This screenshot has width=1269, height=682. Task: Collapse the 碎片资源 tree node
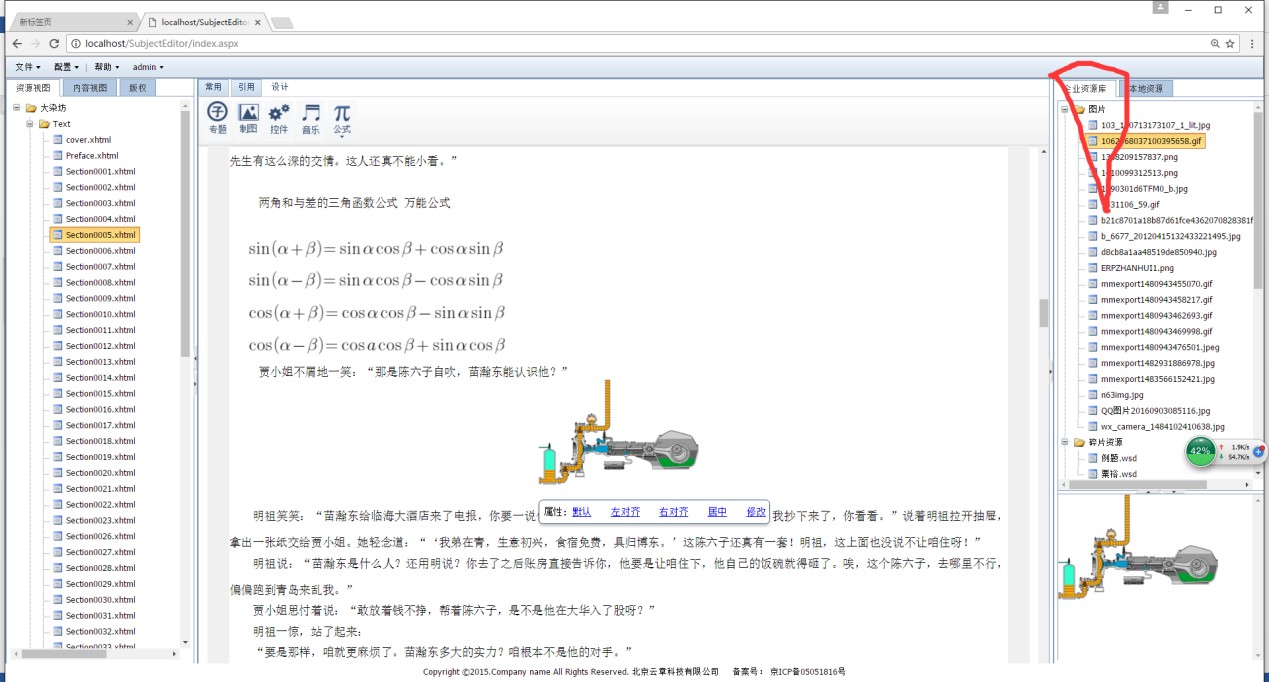coord(1066,442)
